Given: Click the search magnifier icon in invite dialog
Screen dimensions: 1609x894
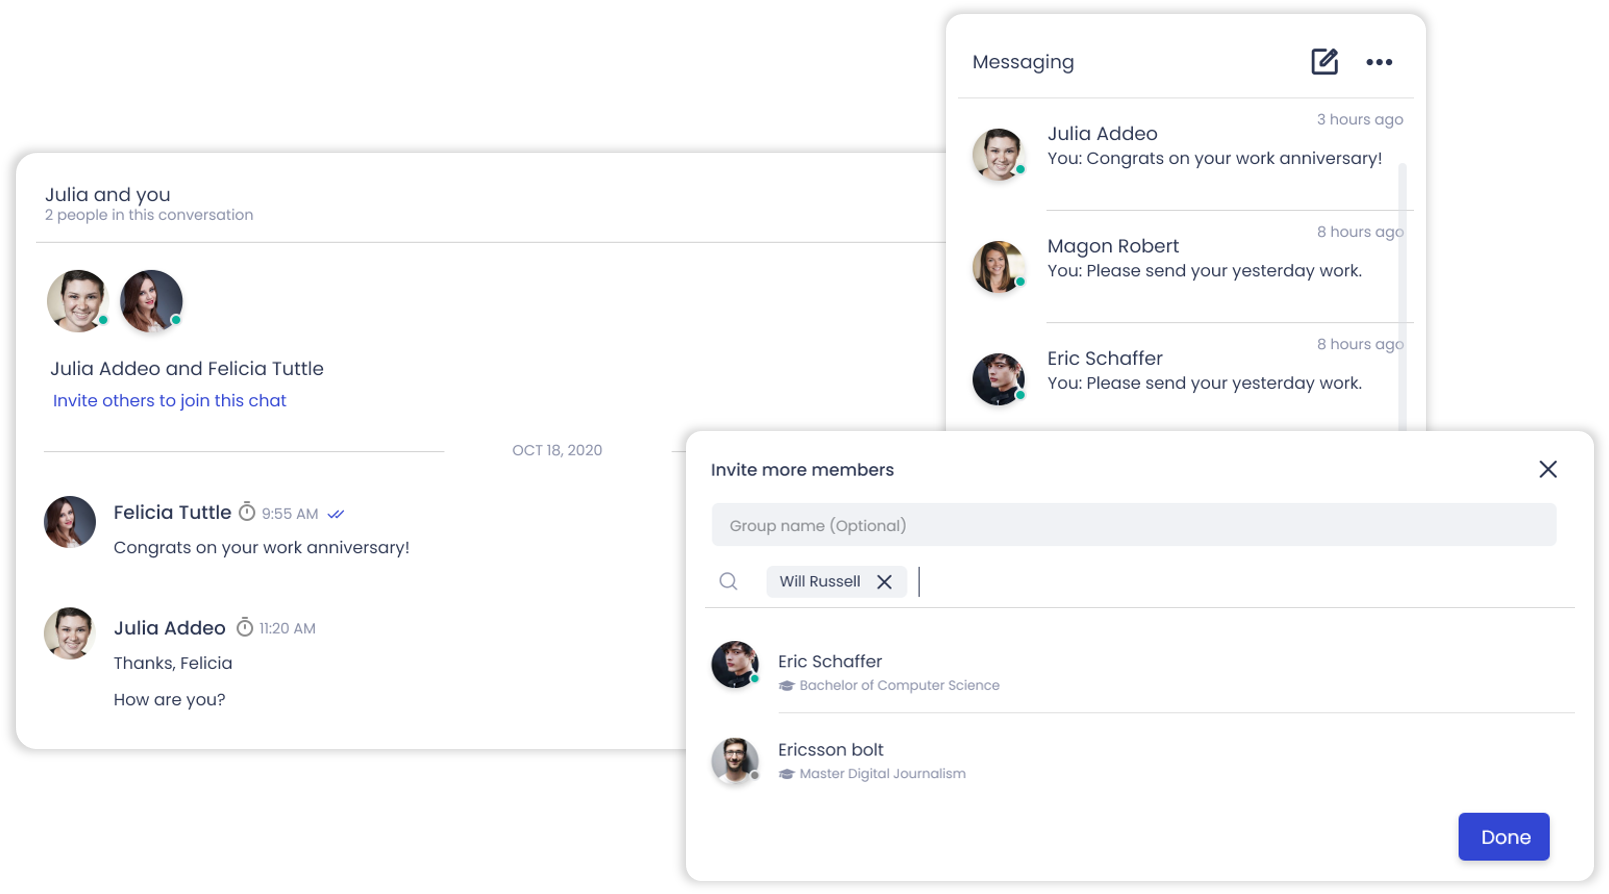Looking at the screenshot, I should pyautogui.click(x=728, y=581).
